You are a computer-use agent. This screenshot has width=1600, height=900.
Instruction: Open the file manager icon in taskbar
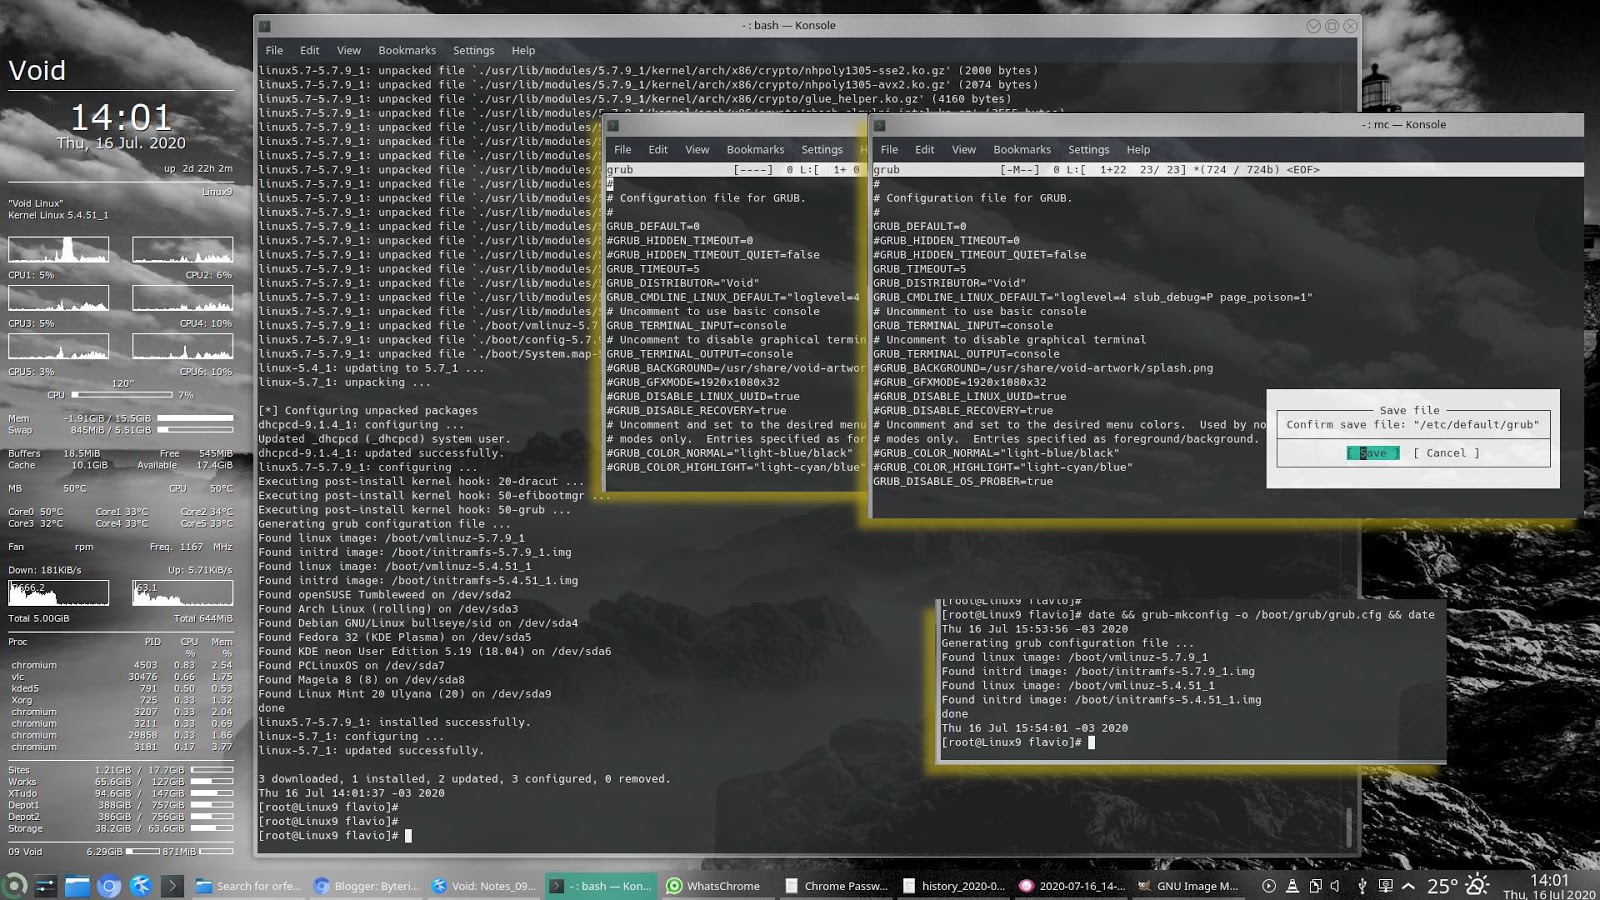[x=78, y=886]
